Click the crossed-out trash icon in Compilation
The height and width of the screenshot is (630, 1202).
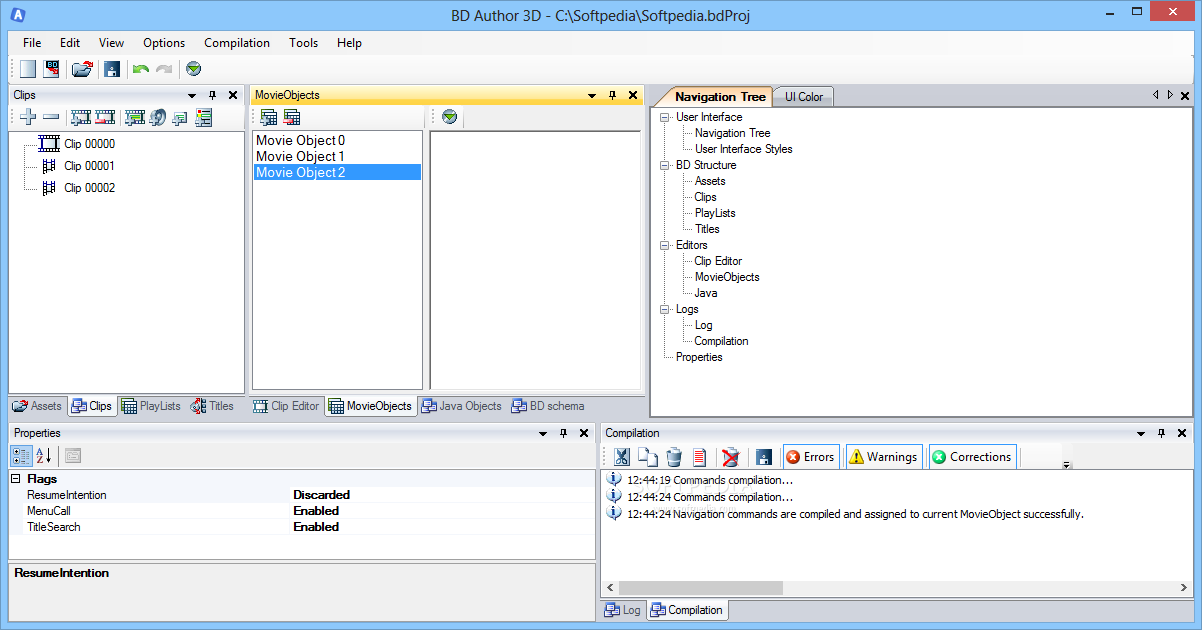731,457
